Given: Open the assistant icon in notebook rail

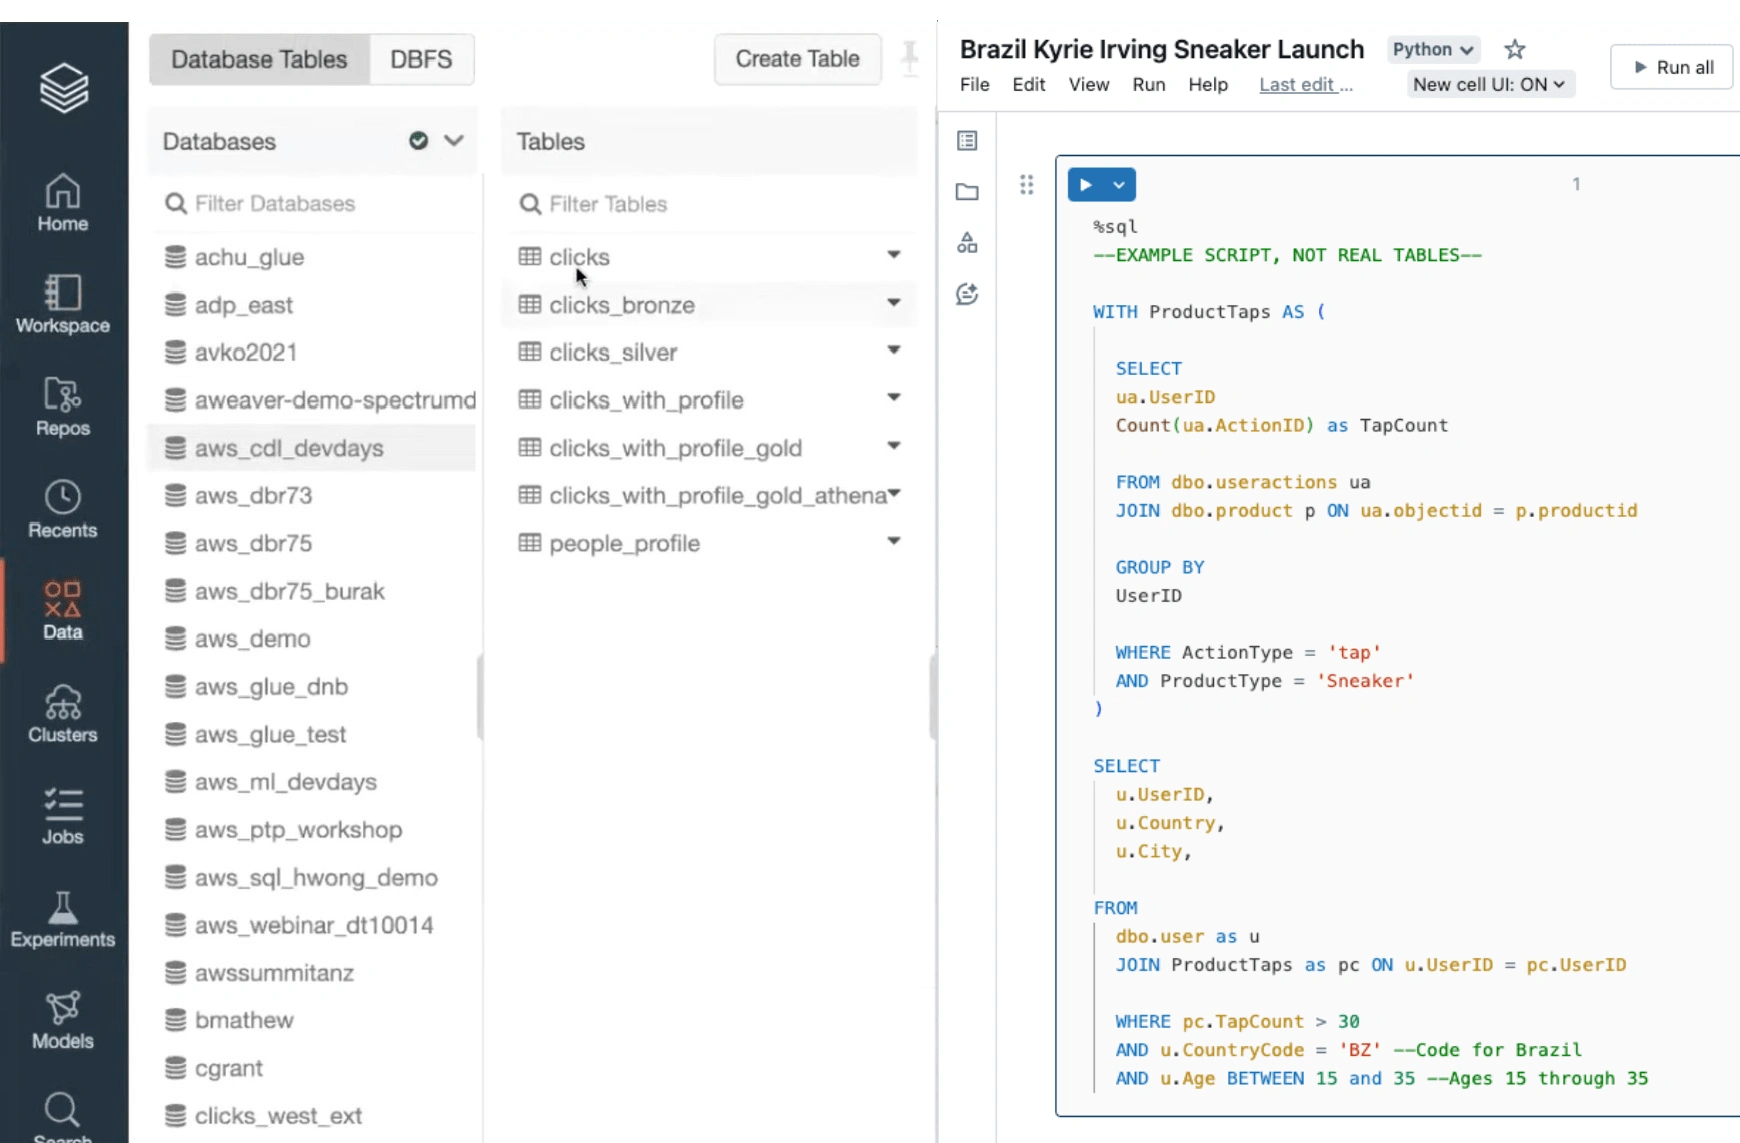Looking at the screenshot, I should point(967,294).
